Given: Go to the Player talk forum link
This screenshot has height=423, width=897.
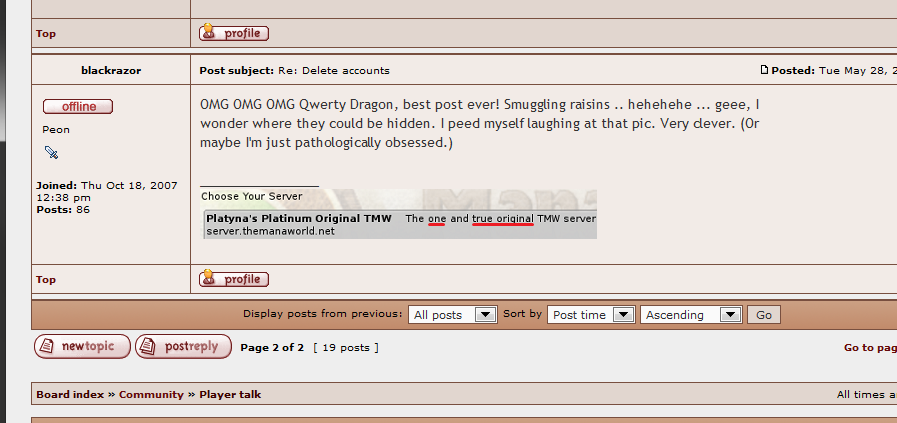Looking at the screenshot, I should pos(230,394).
